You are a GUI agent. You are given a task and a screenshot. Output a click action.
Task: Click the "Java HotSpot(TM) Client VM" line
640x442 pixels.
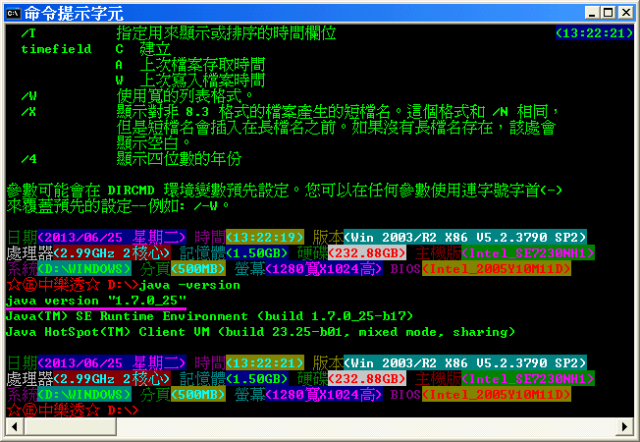tap(260, 332)
